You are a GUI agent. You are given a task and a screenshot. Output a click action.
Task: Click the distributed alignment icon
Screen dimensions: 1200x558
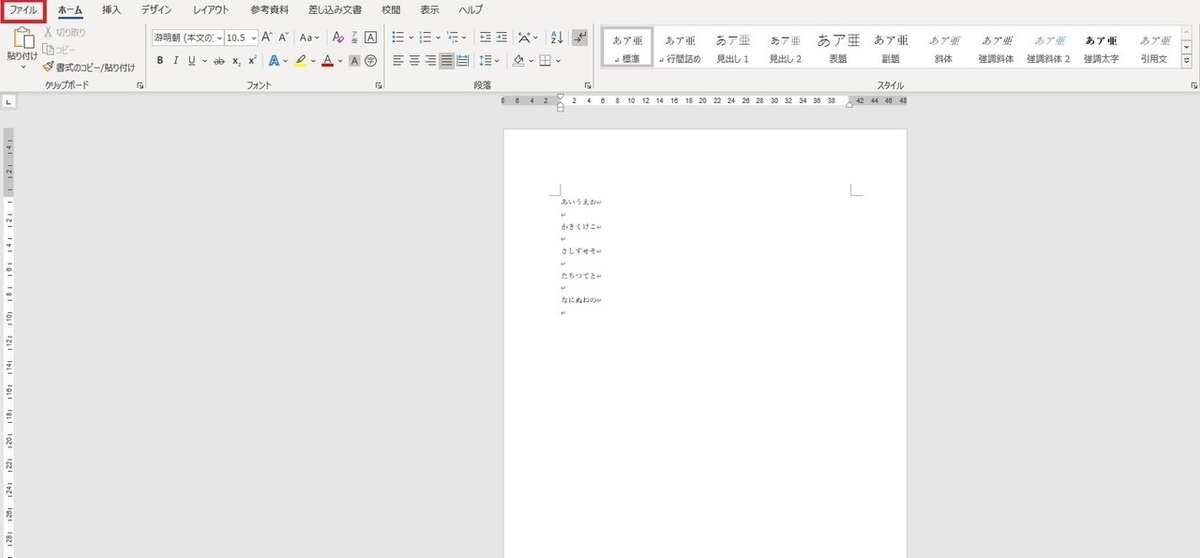463,60
